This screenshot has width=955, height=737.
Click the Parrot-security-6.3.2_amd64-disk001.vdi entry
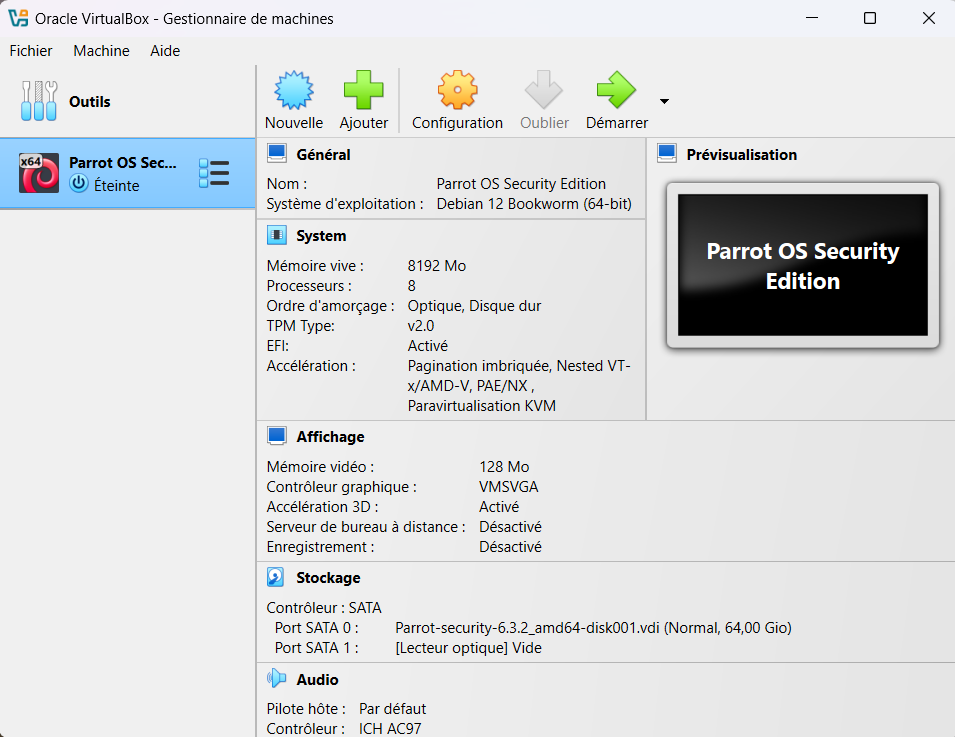[x=593, y=627]
